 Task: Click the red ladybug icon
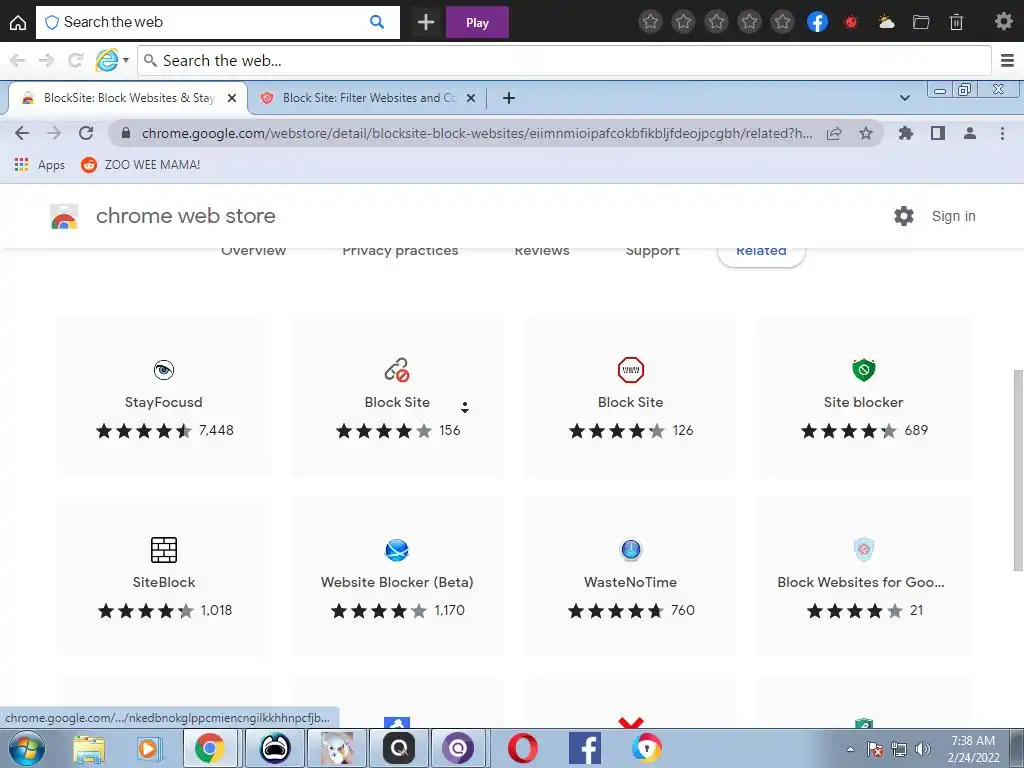coord(850,22)
